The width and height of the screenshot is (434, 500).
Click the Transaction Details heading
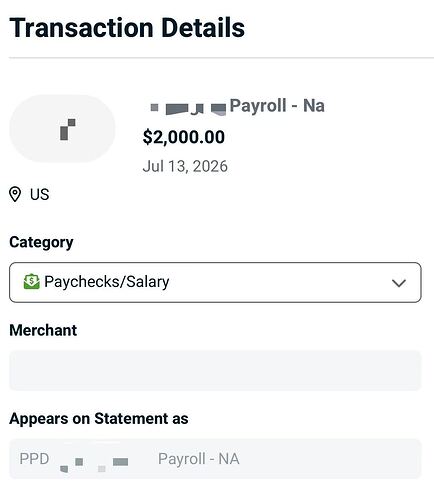pos(127,28)
